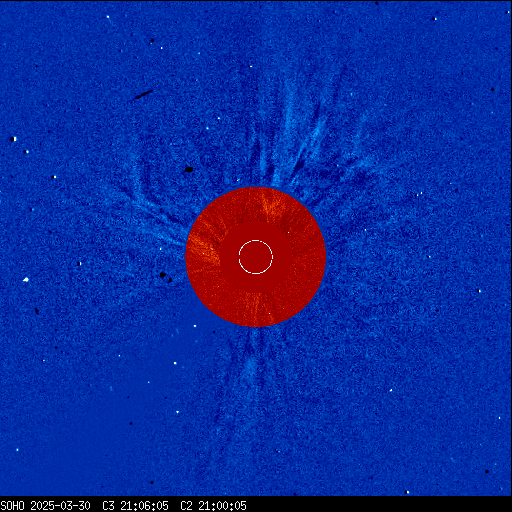Click the large black oval spot

(x=189, y=169)
